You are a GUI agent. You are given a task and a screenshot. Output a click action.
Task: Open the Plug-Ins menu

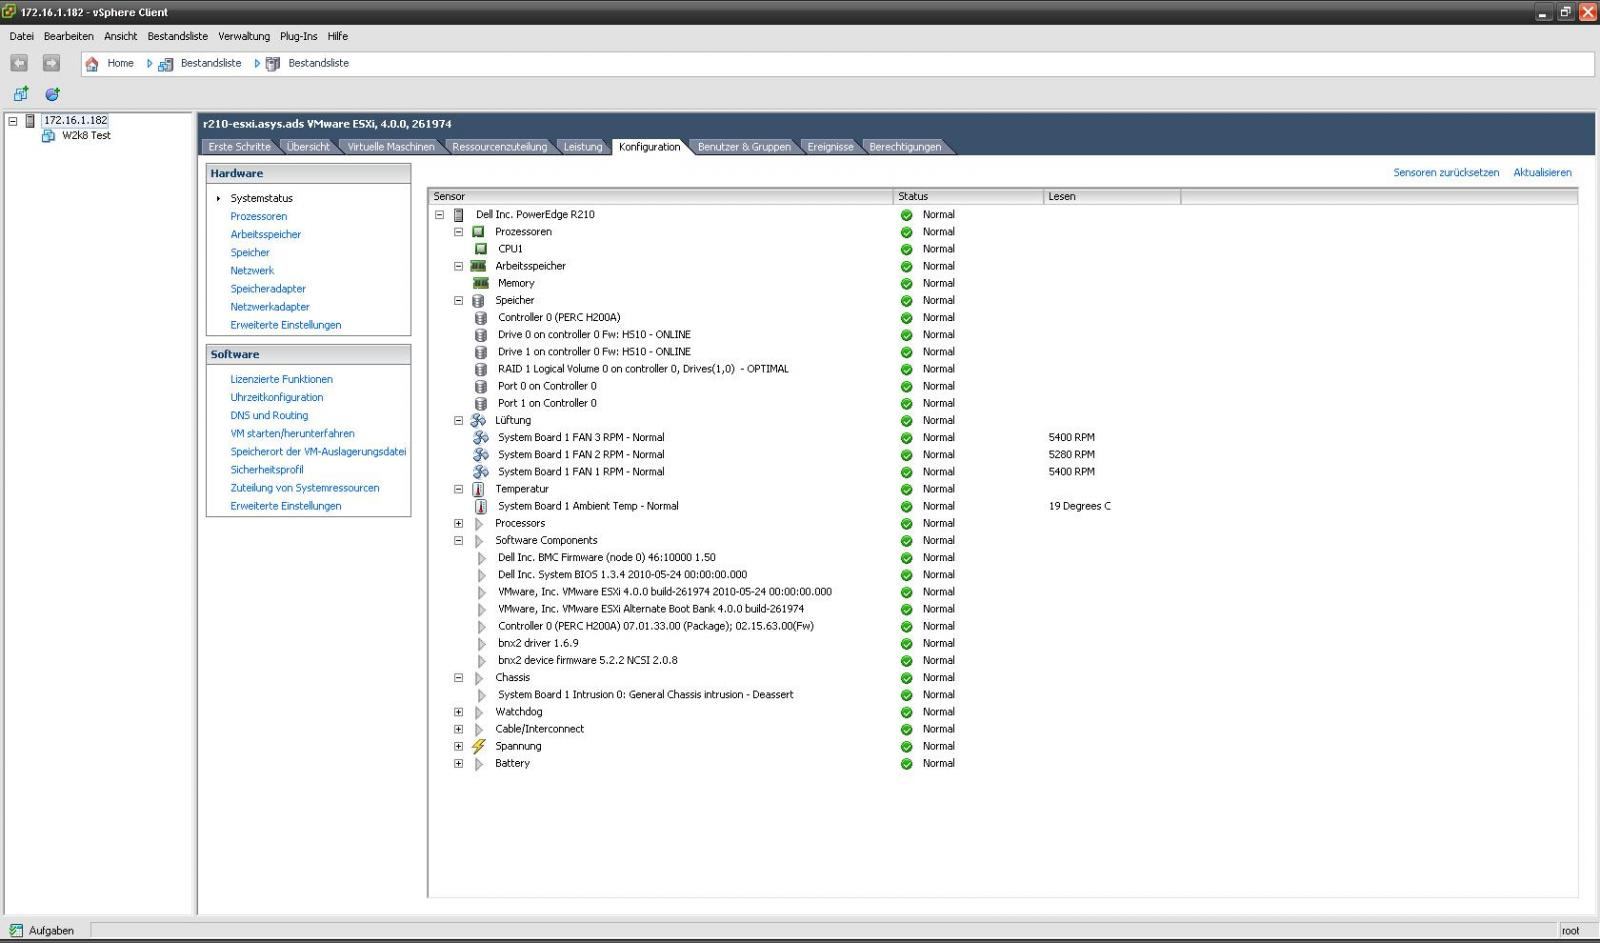[298, 36]
